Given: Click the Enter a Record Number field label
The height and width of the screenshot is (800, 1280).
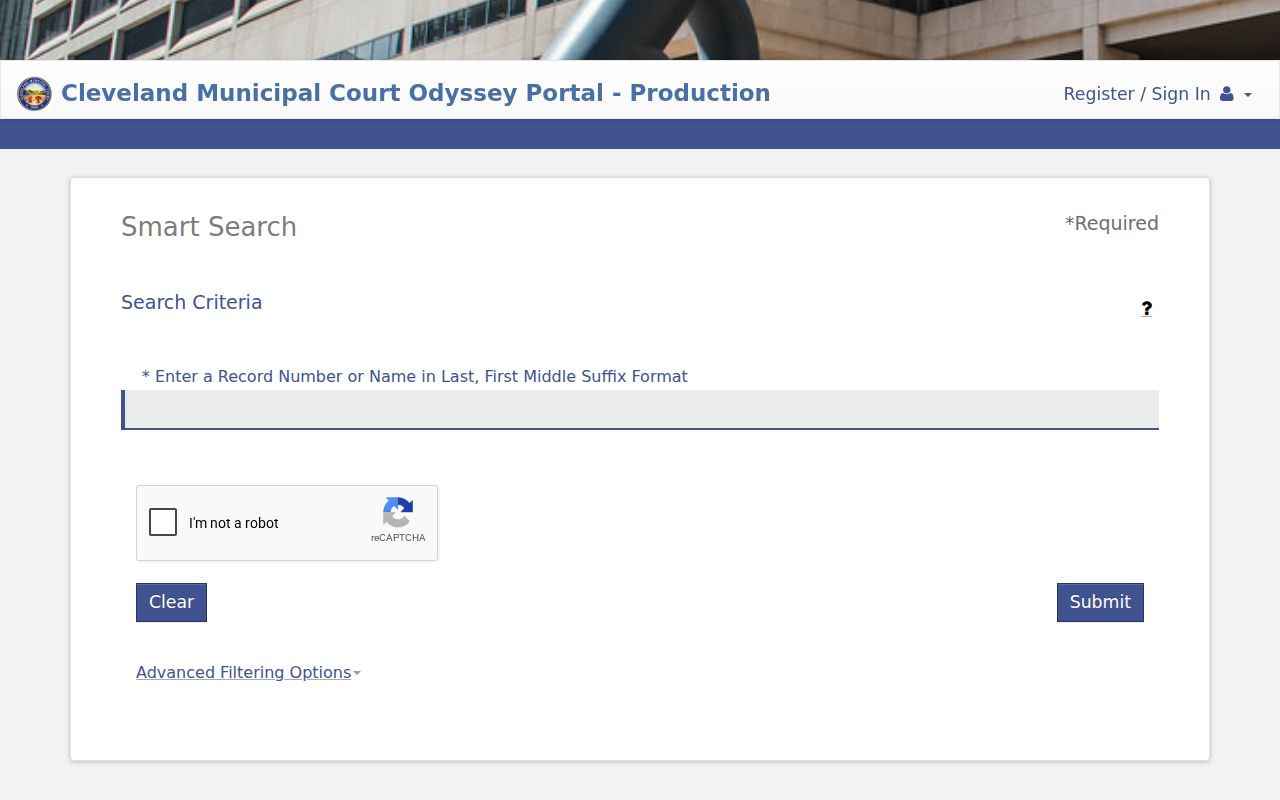Looking at the screenshot, I should click(415, 376).
